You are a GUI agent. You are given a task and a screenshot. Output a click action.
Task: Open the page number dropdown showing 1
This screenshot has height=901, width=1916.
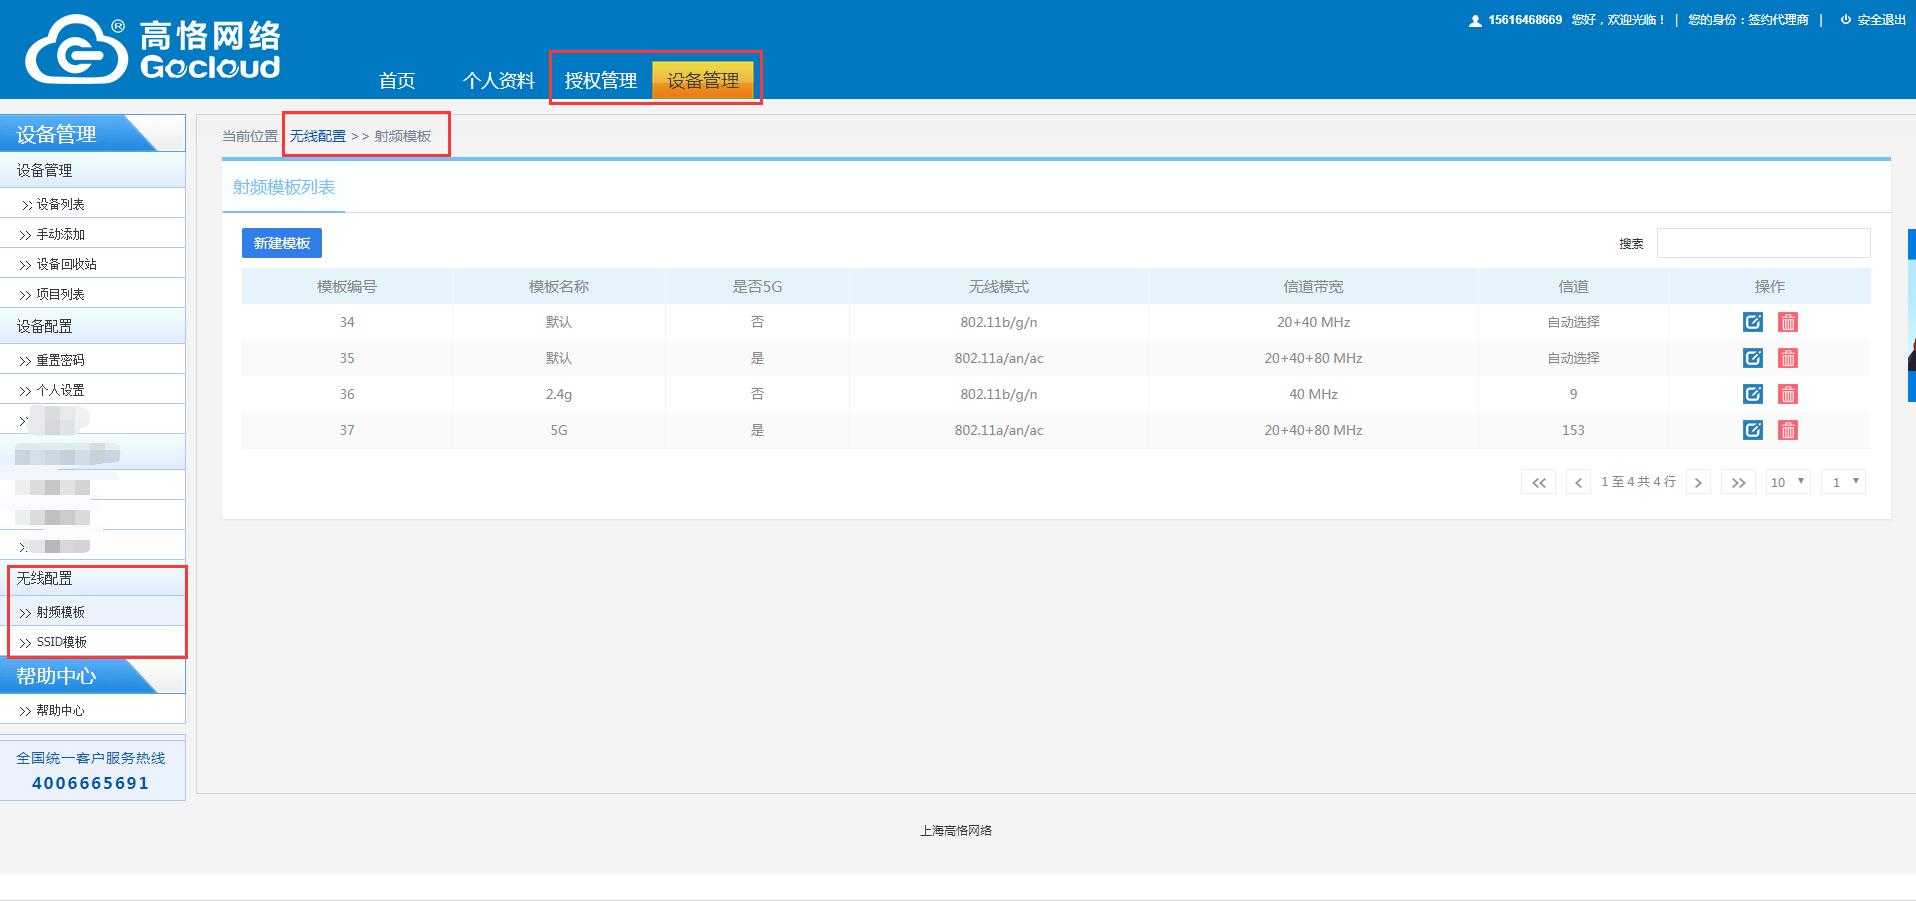[1843, 482]
